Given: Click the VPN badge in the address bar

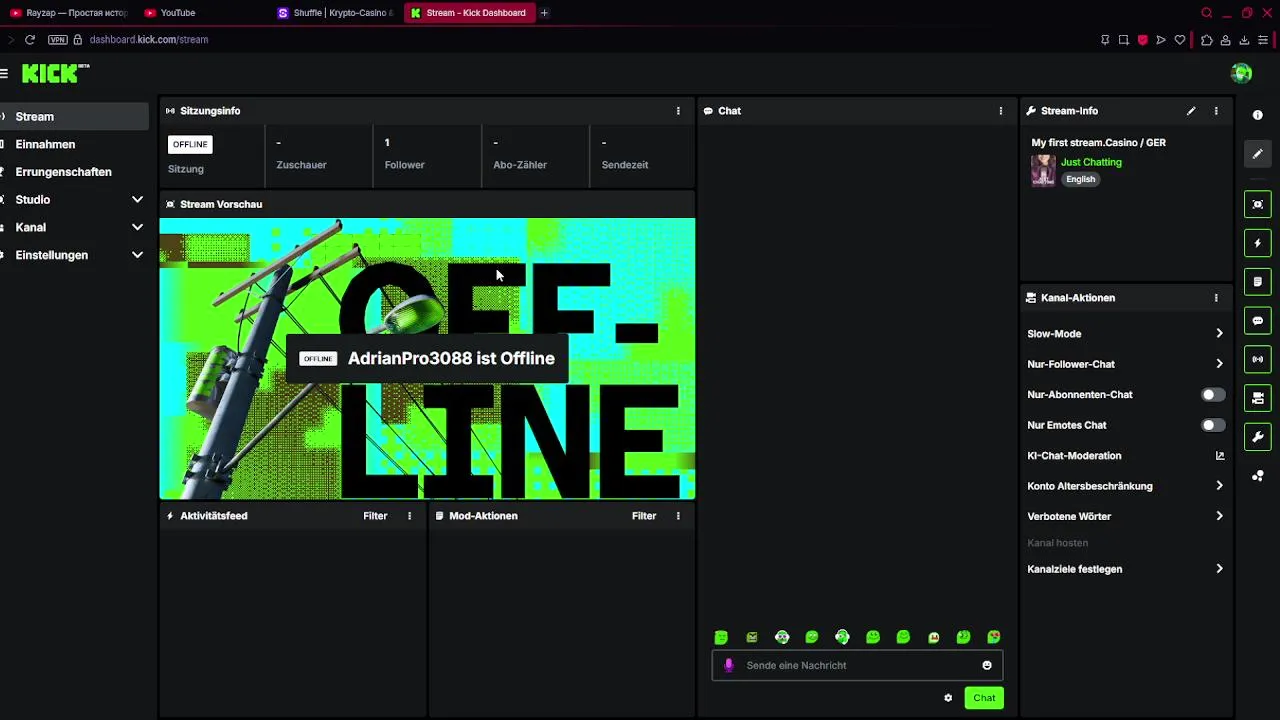Looking at the screenshot, I should [x=58, y=40].
